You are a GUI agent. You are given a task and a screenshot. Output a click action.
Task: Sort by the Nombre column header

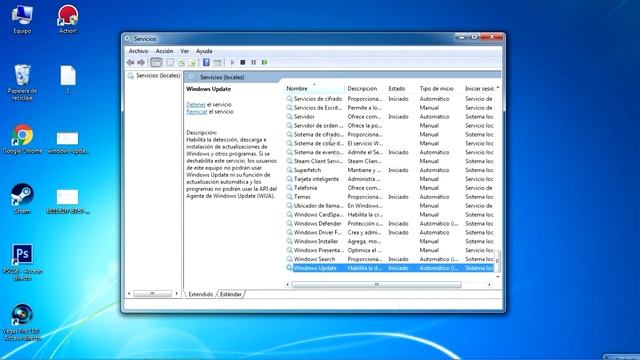[314, 88]
